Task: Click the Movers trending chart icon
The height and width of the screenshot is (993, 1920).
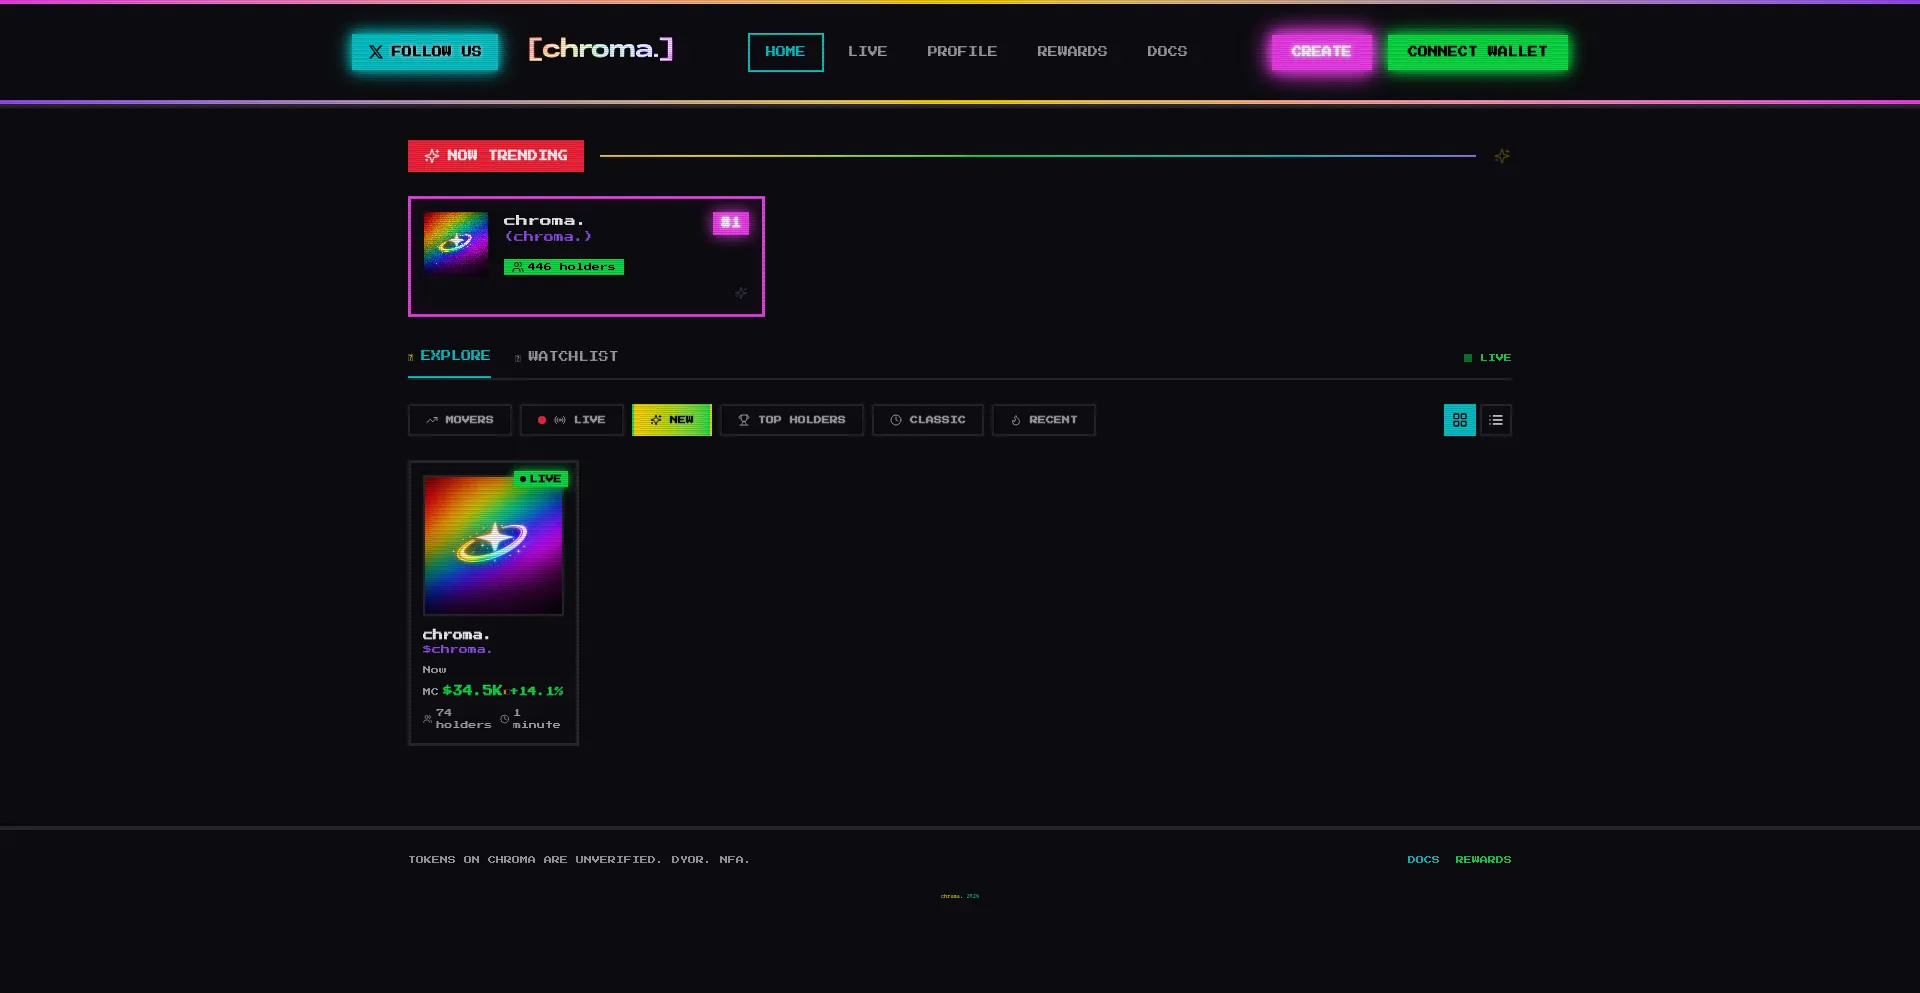Action: point(433,420)
